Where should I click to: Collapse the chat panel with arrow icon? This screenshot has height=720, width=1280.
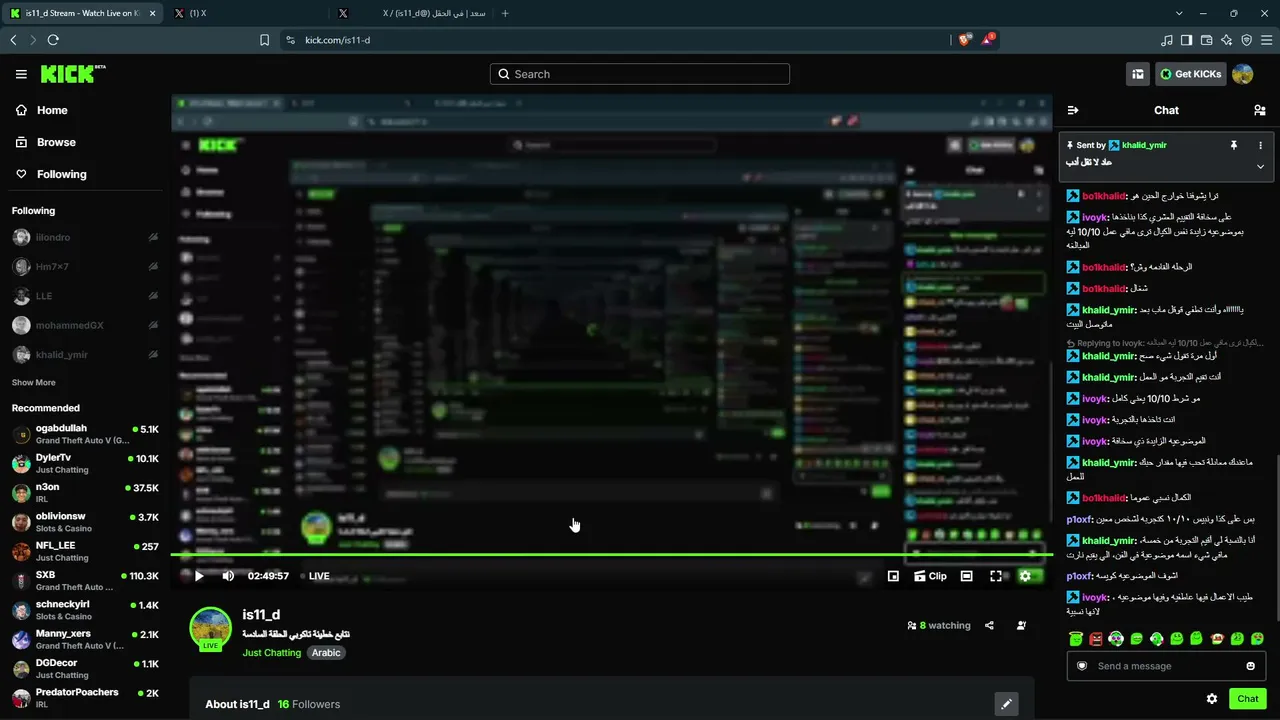[x=1073, y=110]
